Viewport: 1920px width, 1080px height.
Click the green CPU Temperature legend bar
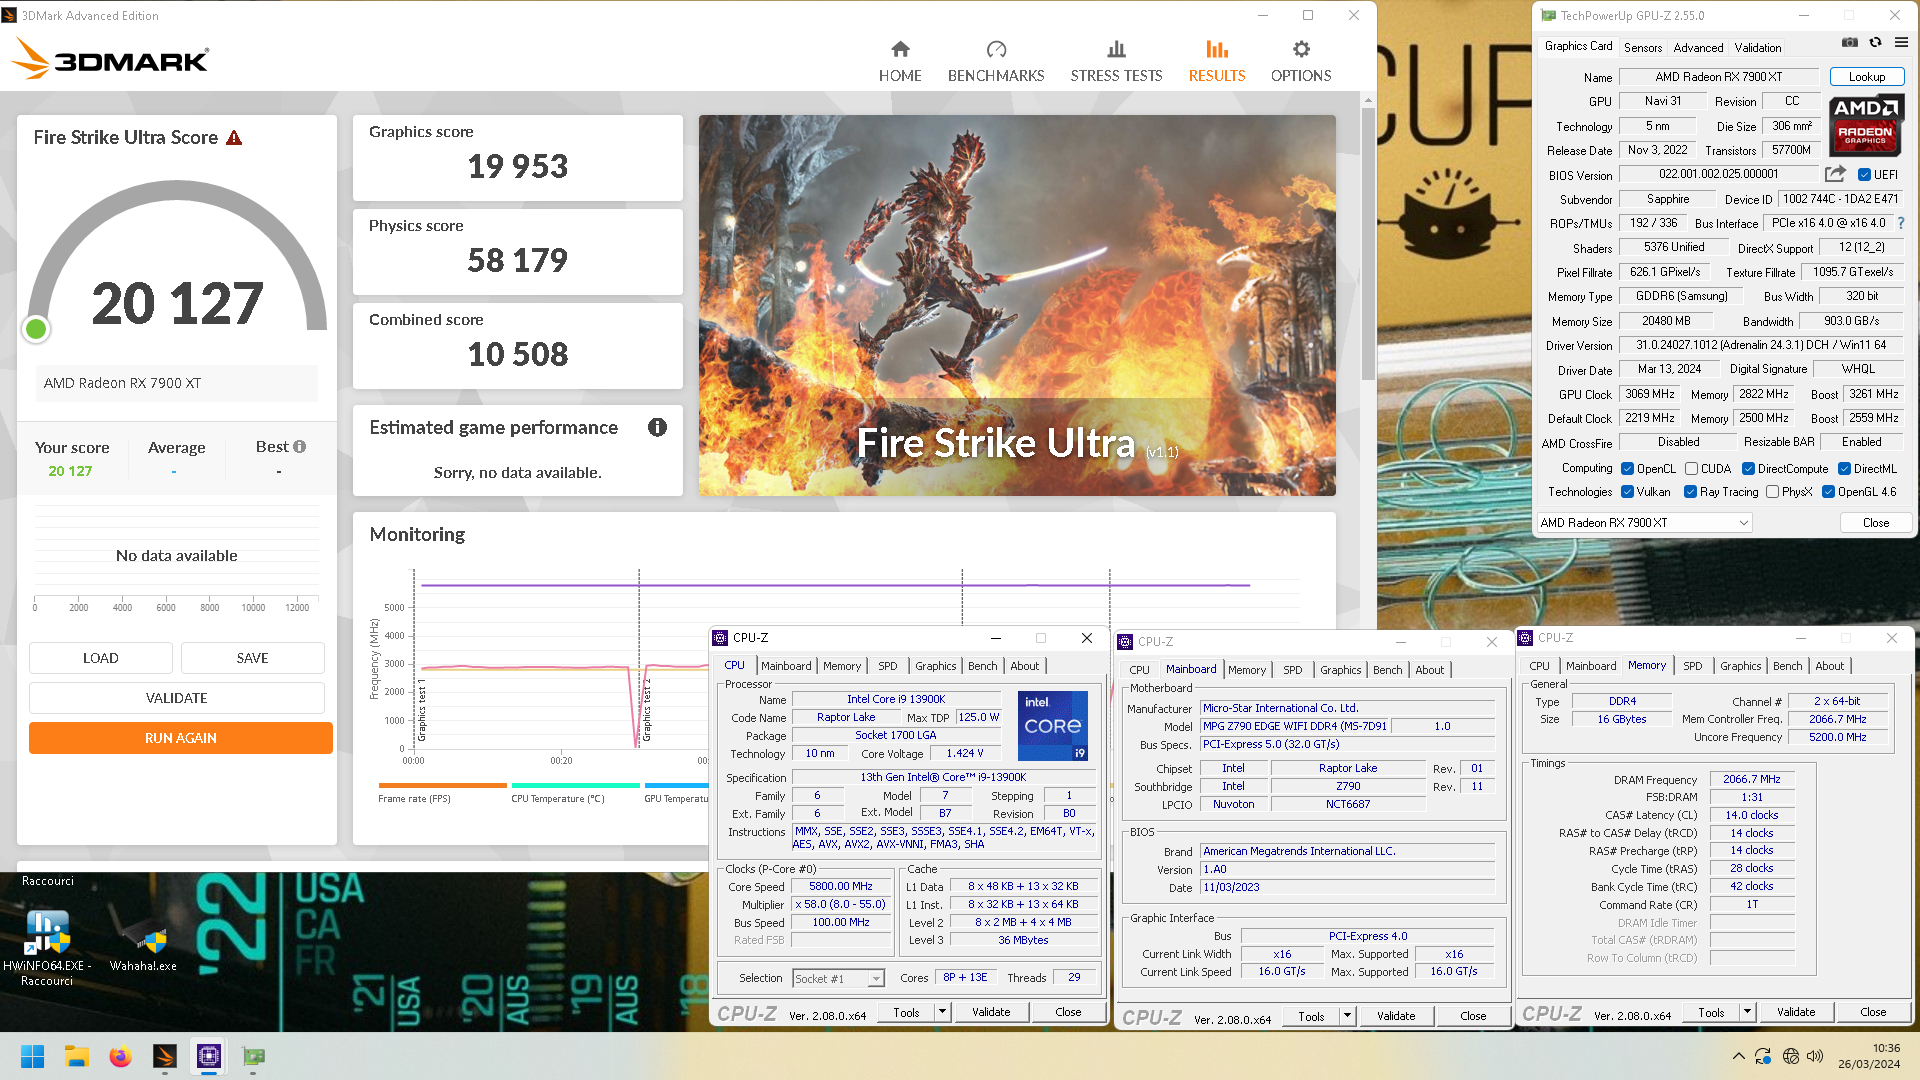(575, 786)
